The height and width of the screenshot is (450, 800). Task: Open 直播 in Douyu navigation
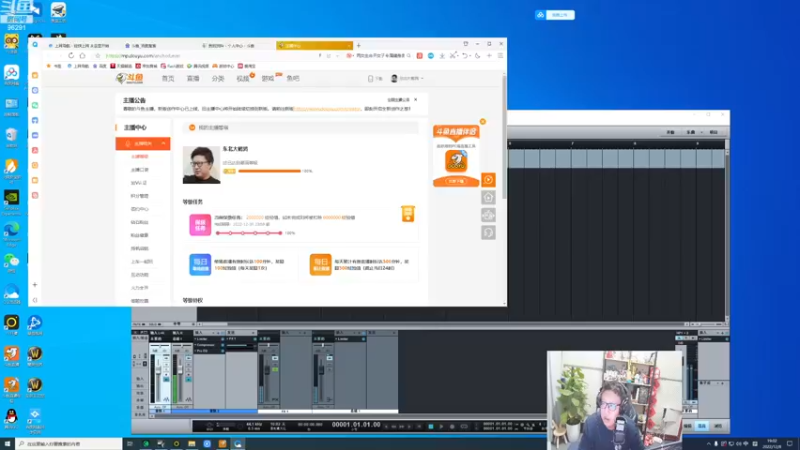pyautogui.click(x=193, y=79)
